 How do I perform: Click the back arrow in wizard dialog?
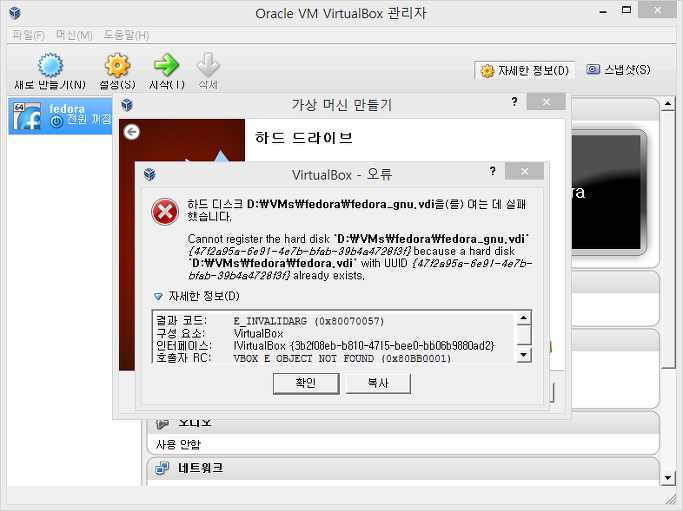coord(132,132)
